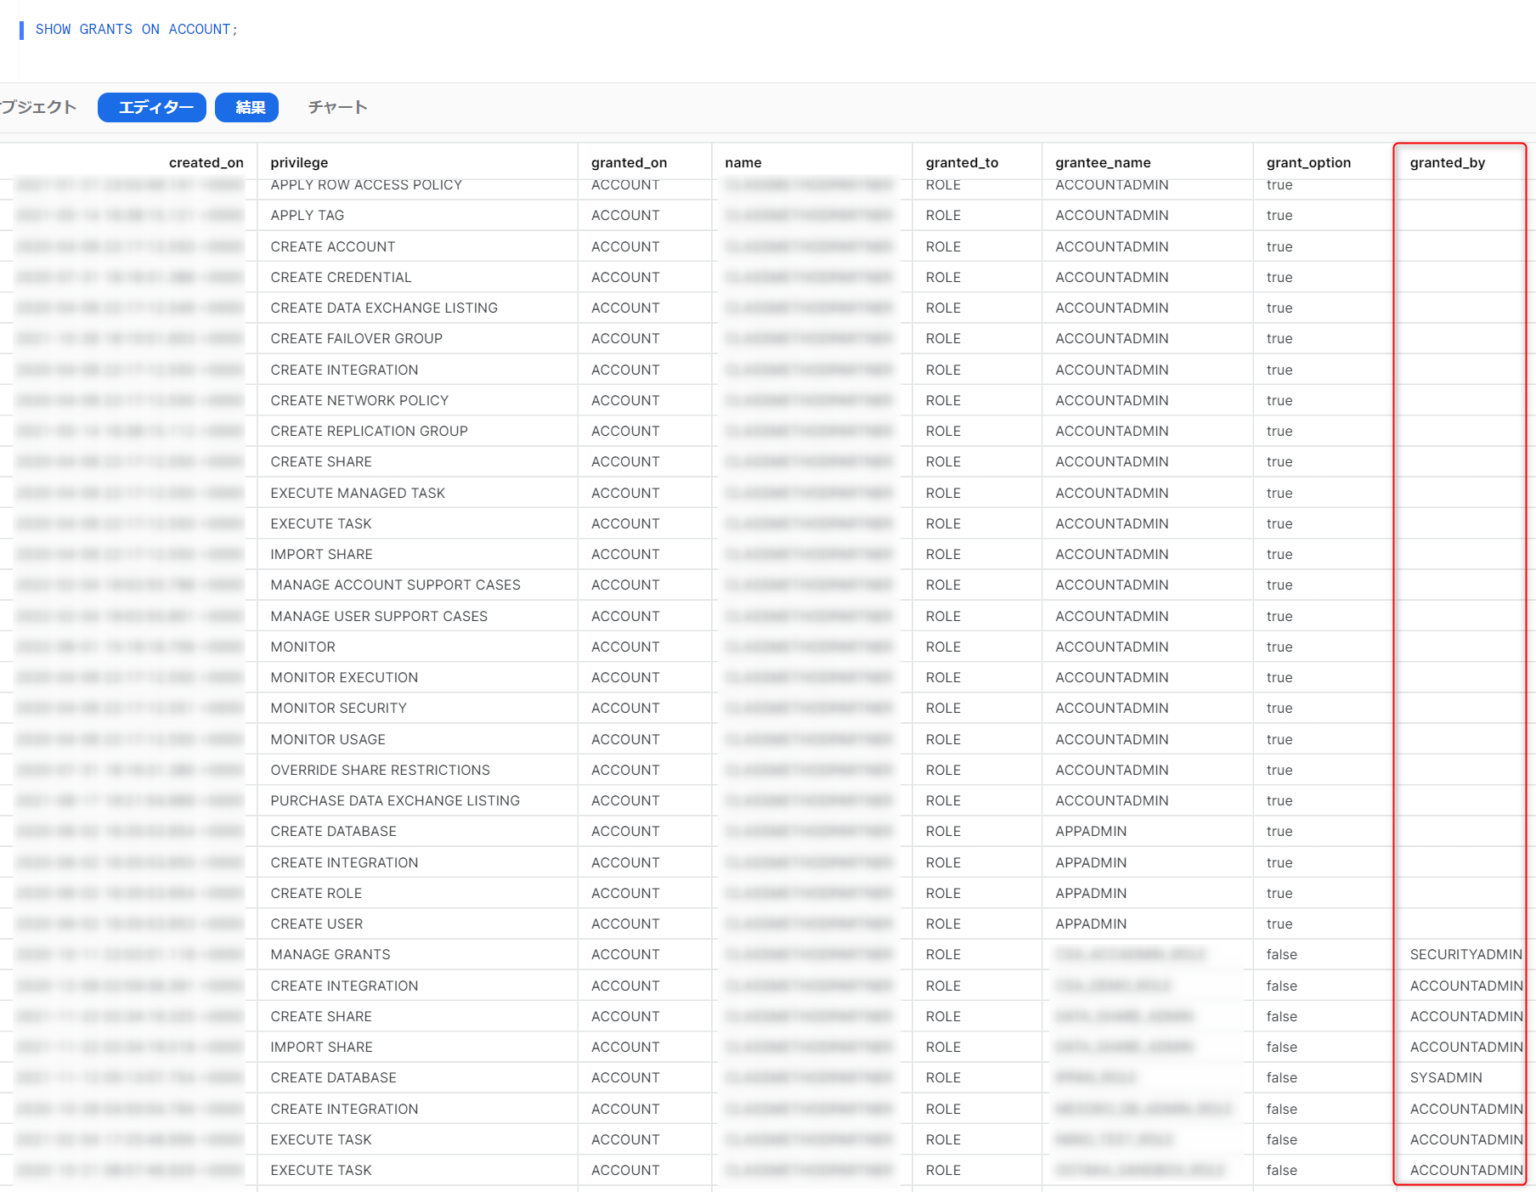Screen dimensions: 1536x1192
Task: Switch to the エディター tab
Action: click(x=151, y=107)
